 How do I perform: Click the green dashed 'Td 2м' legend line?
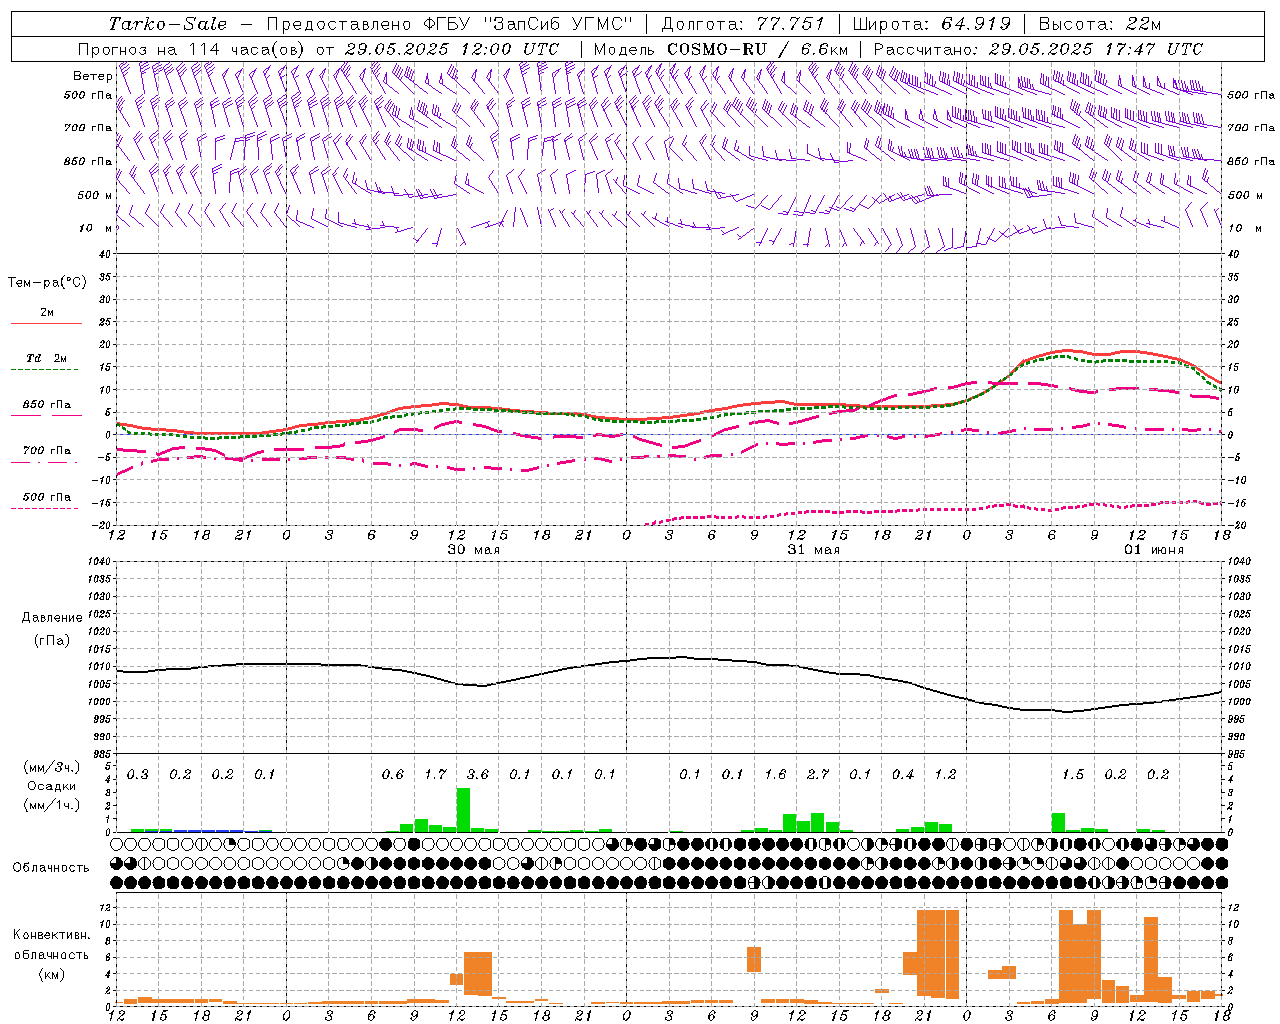(x=45, y=369)
